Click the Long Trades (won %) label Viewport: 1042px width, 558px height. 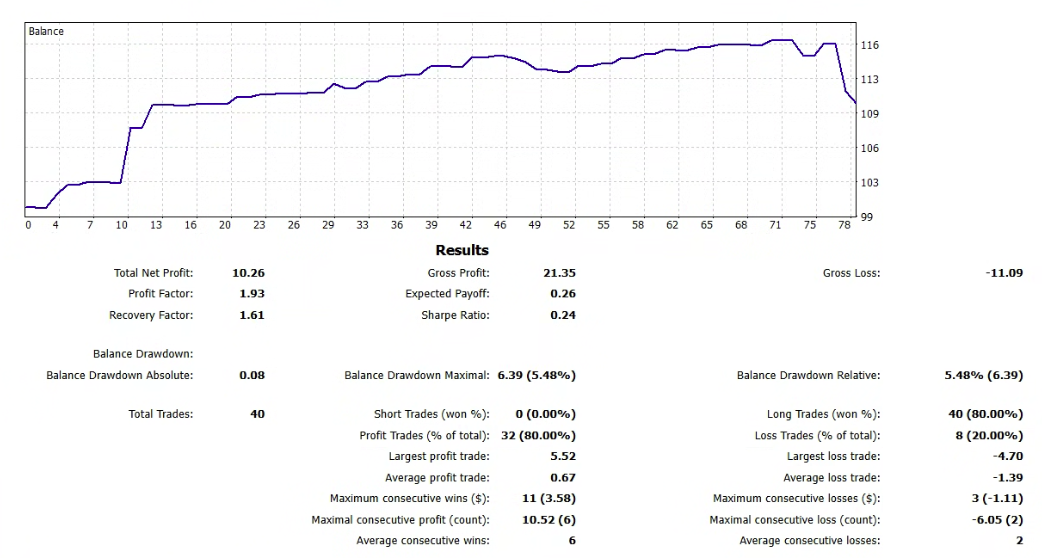pos(823,414)
